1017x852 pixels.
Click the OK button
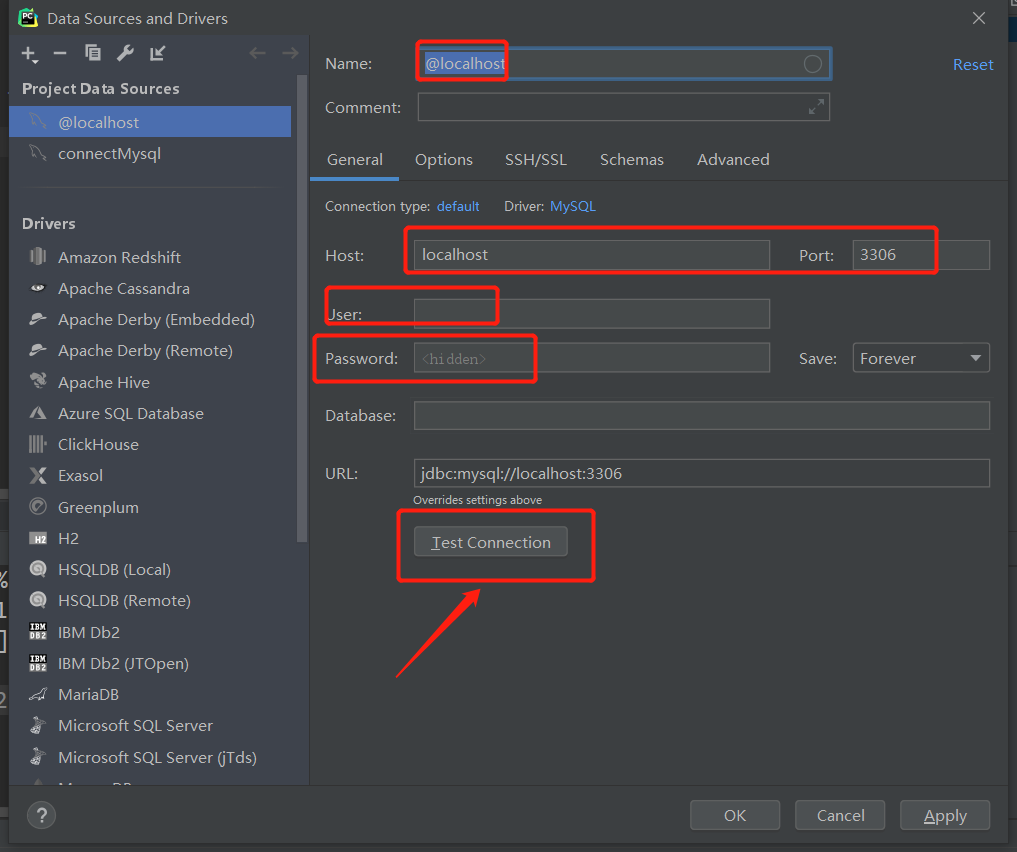pyautogui.click(x=735, y=815)
